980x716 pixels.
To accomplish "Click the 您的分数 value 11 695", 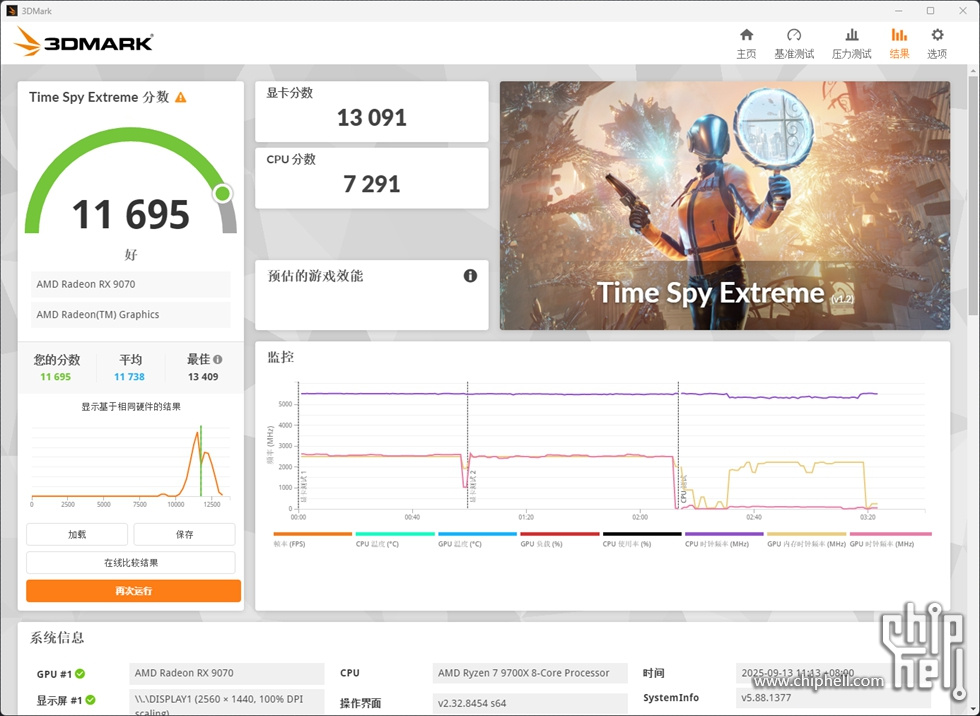I will 56,377.
